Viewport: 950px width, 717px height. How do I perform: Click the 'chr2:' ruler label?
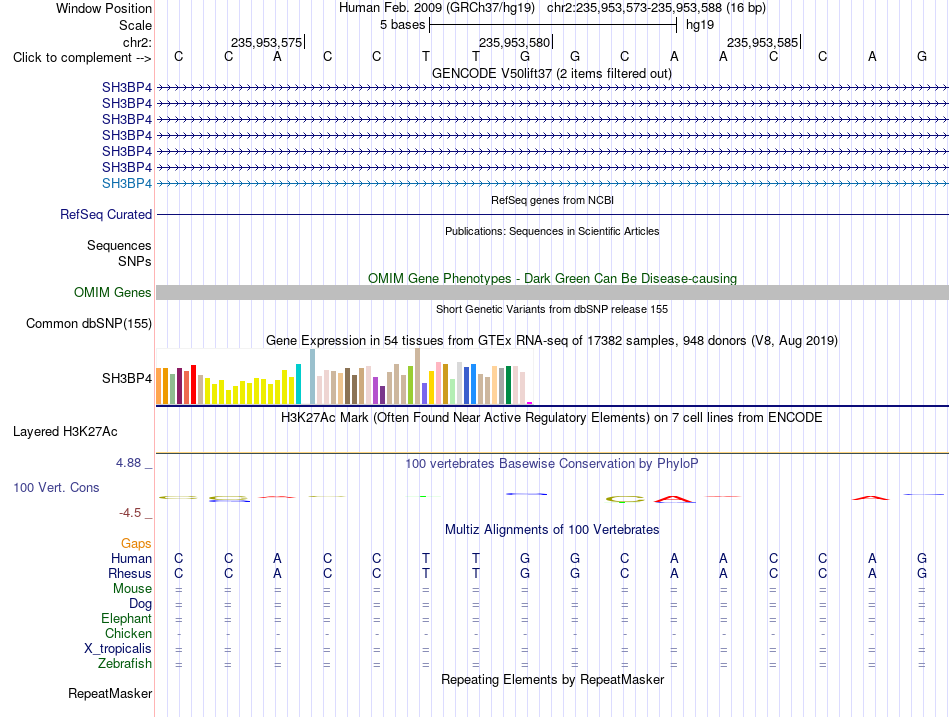click(x=137, y=42)
